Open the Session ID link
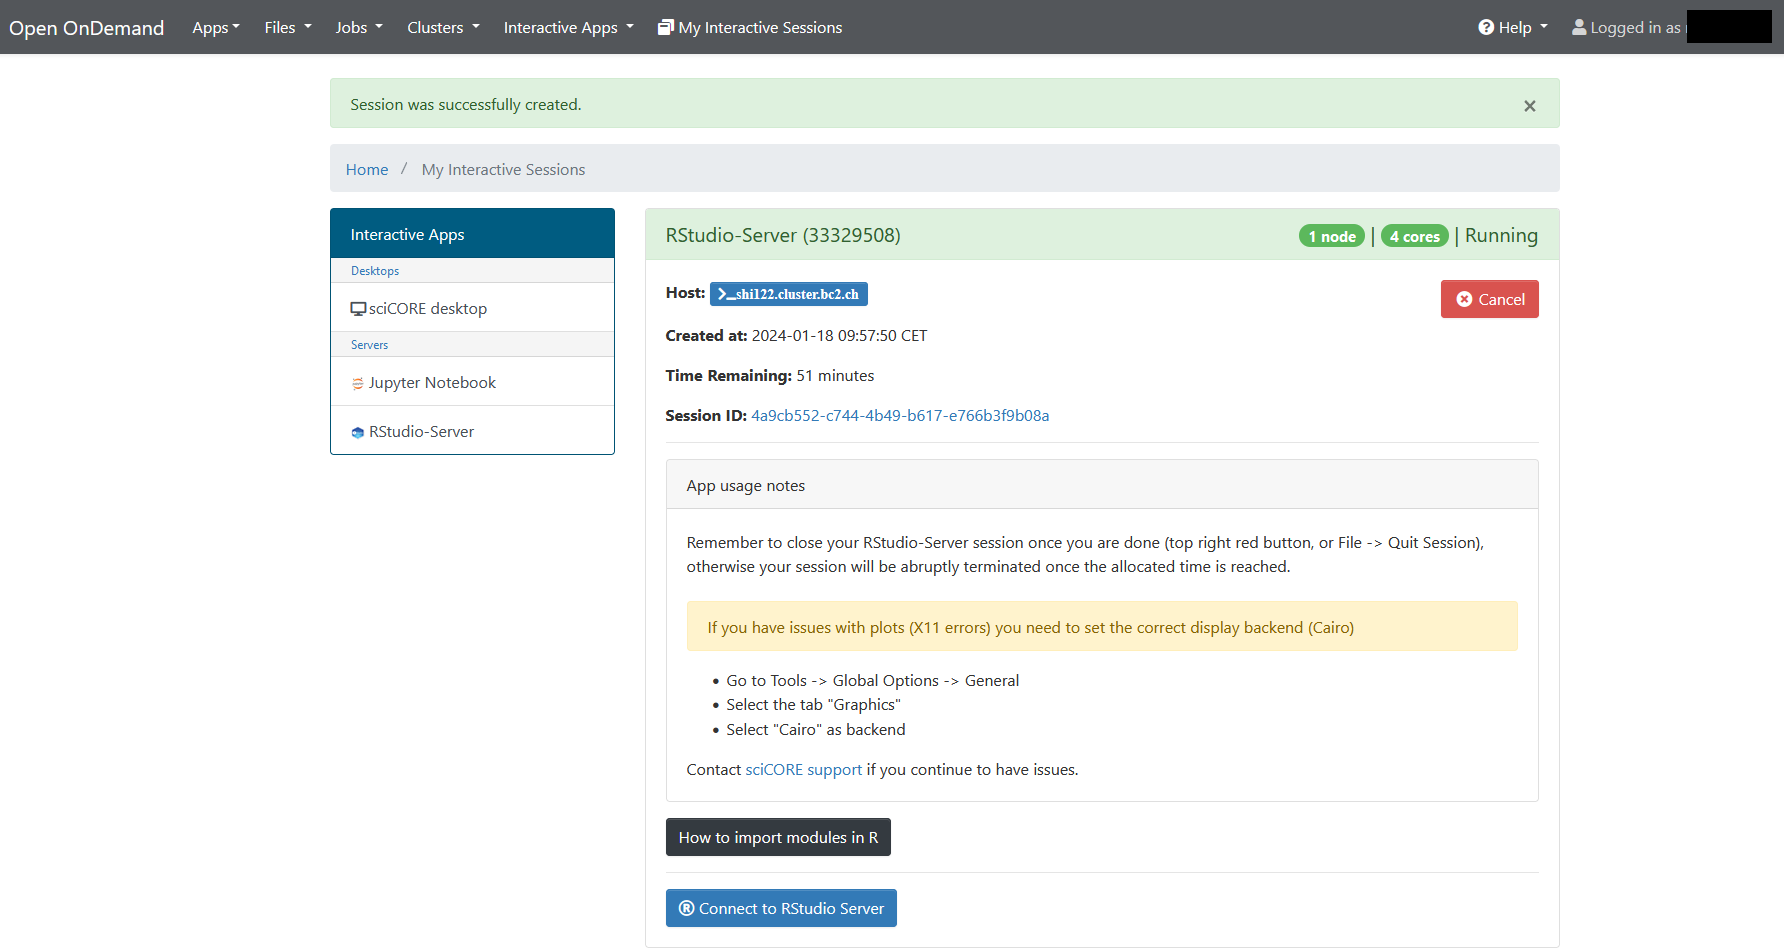 [x=900, y=416]
